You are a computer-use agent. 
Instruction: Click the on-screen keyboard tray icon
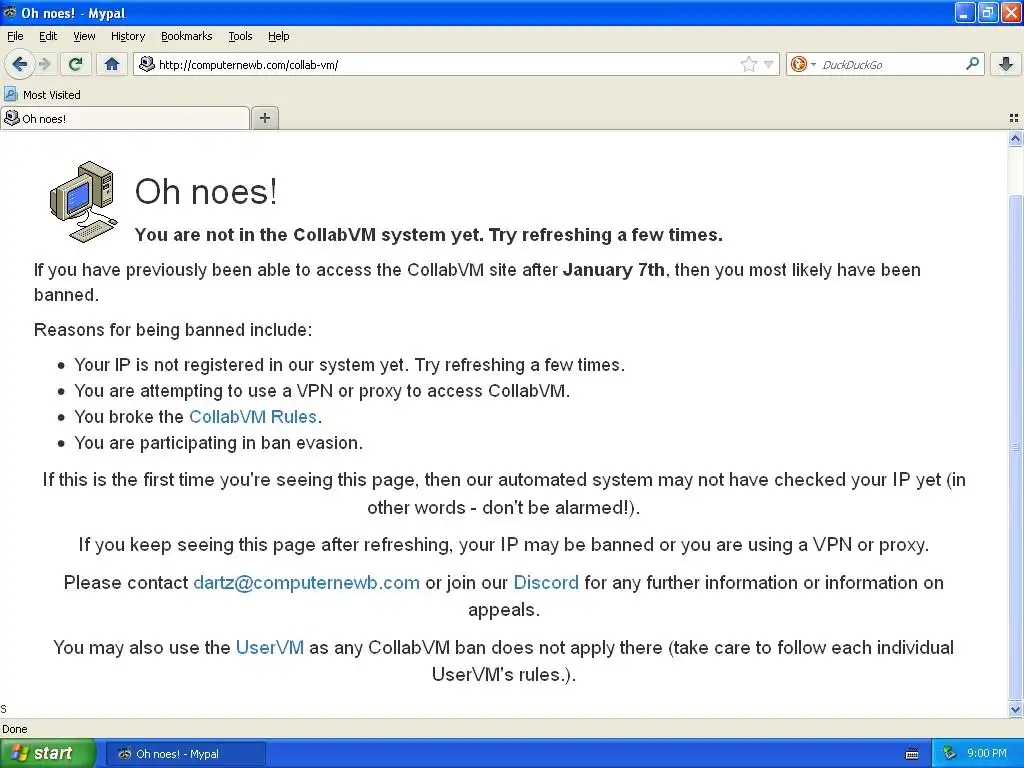click(x=912, y=754)
